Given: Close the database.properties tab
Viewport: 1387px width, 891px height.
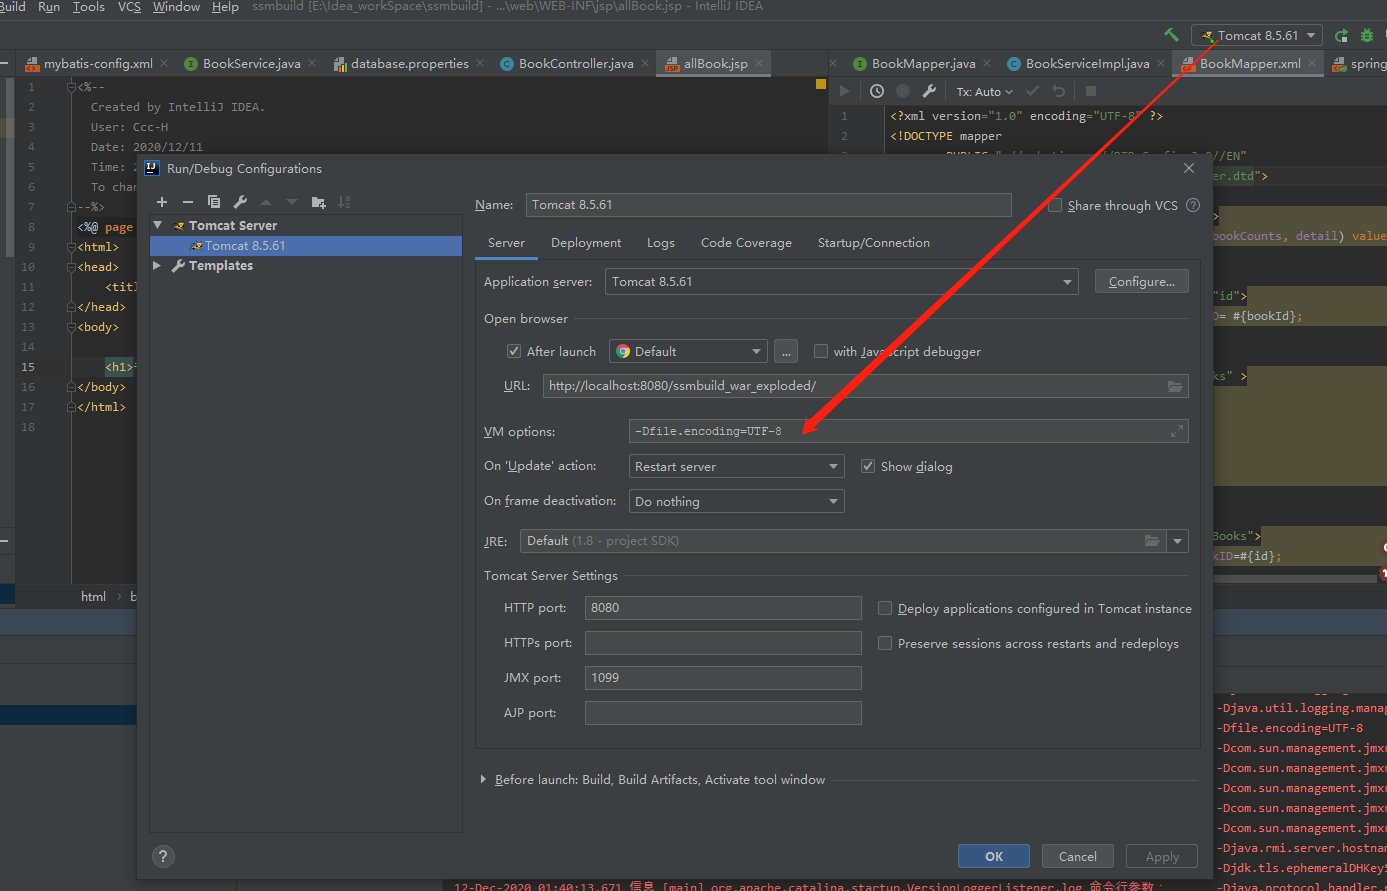Looking at the screenshot, I should pyautogui.click(x=481, y=63).
